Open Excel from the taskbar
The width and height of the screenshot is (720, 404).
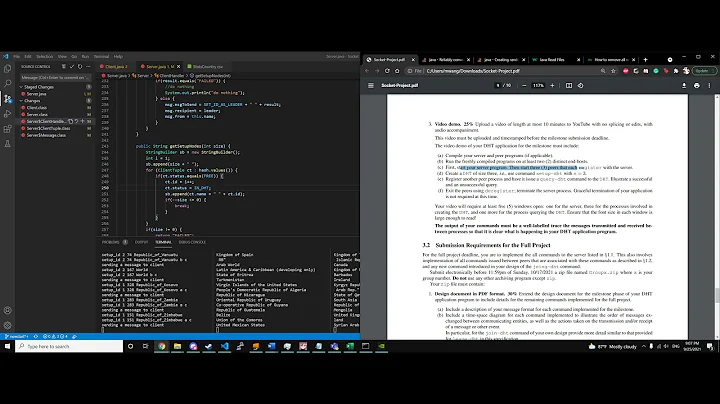350,346
